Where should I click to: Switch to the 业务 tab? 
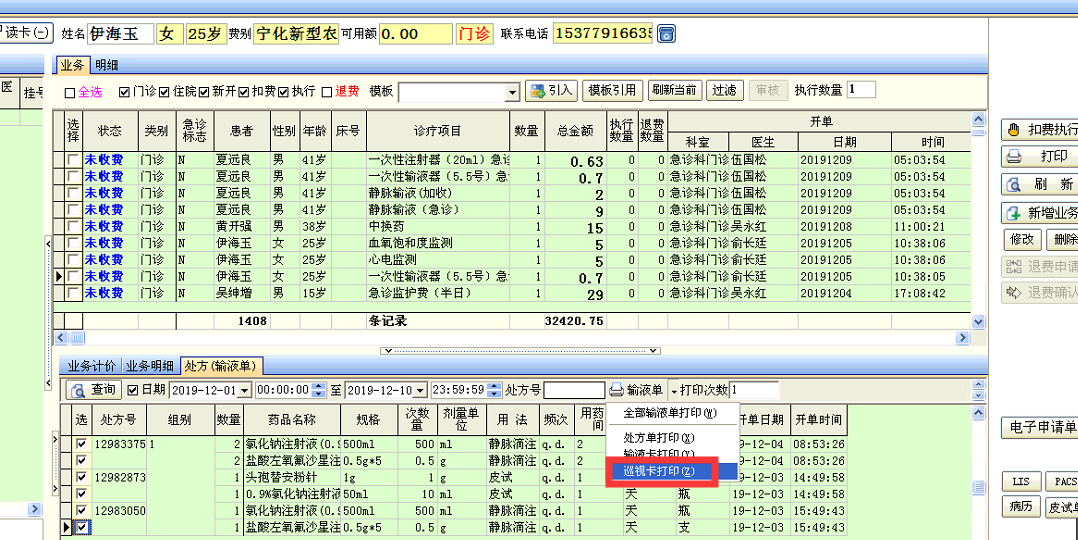click(72, 65)
